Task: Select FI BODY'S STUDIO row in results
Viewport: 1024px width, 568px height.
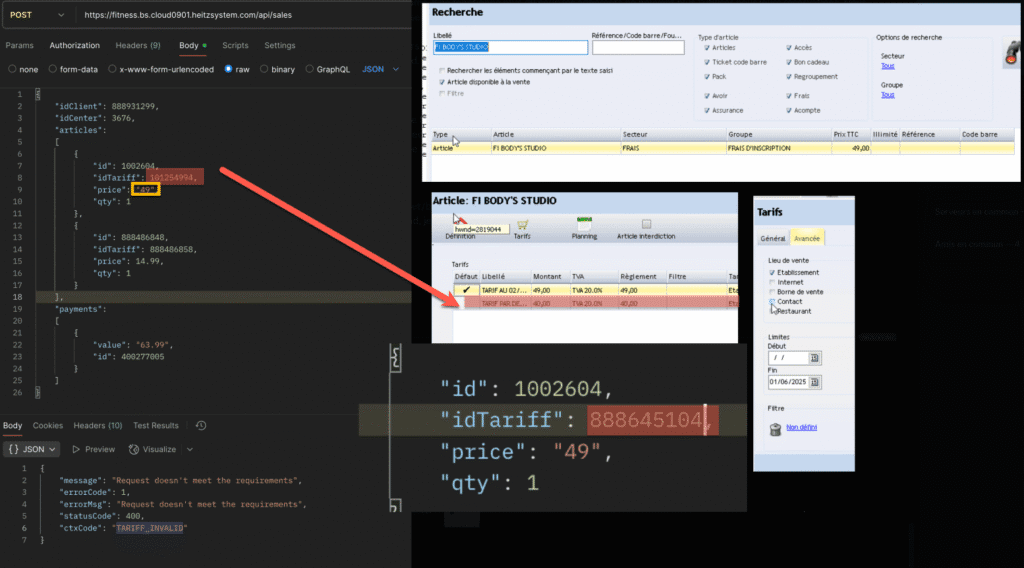Action: 723,148
